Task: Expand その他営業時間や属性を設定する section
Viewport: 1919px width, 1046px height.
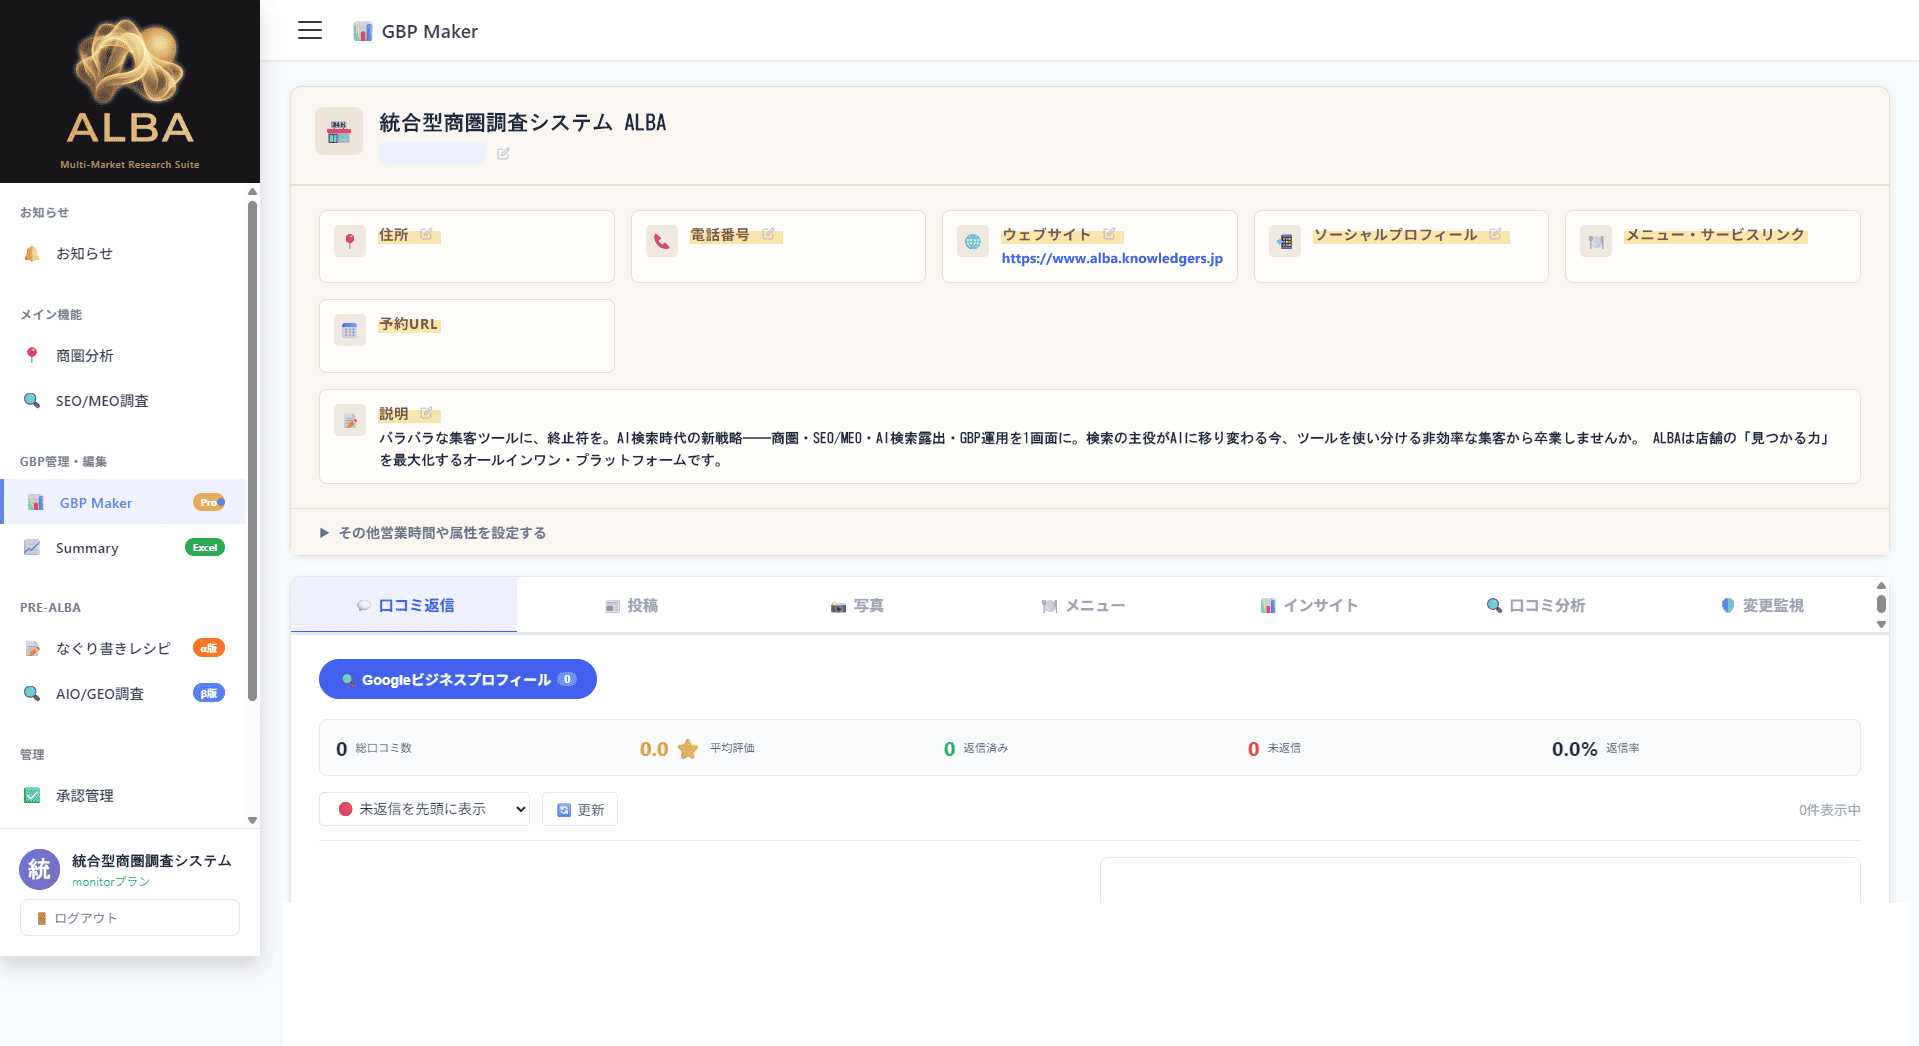Action: (x=433, y=533)
